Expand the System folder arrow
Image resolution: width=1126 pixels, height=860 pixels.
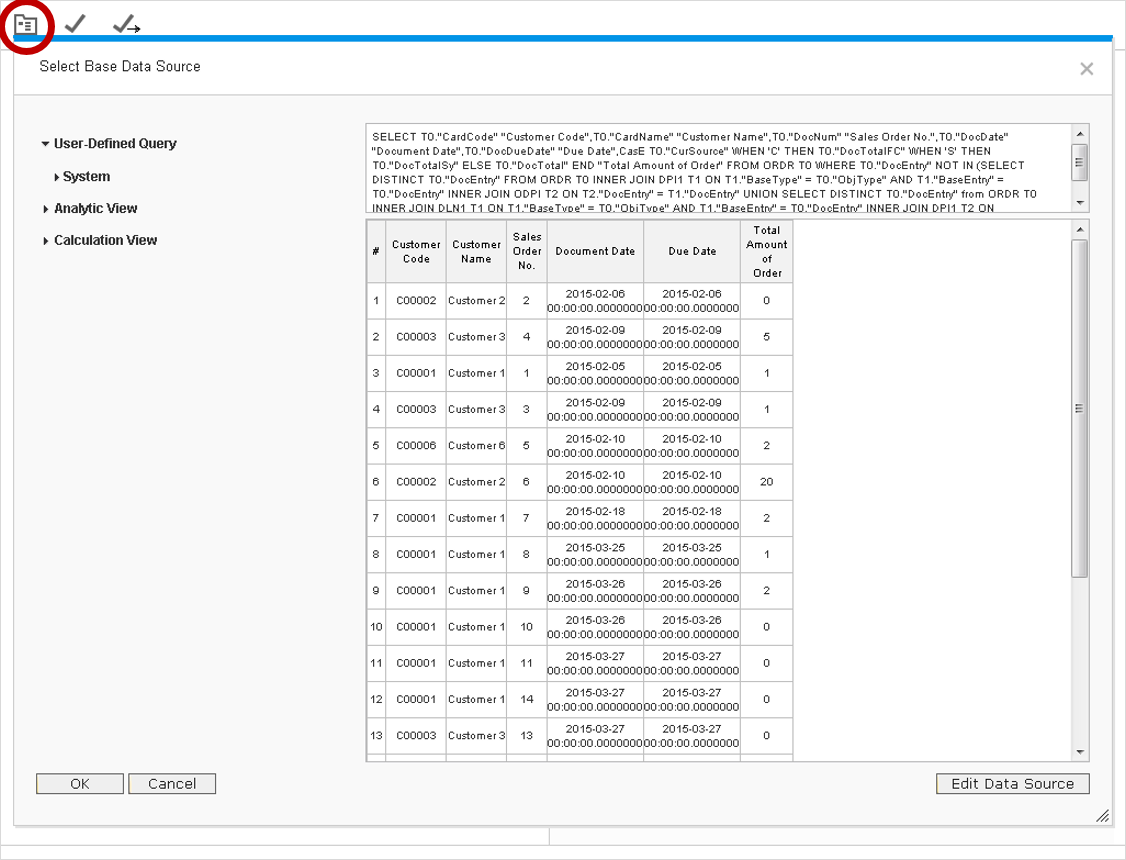pyautogui.click(x=56, y=177)
